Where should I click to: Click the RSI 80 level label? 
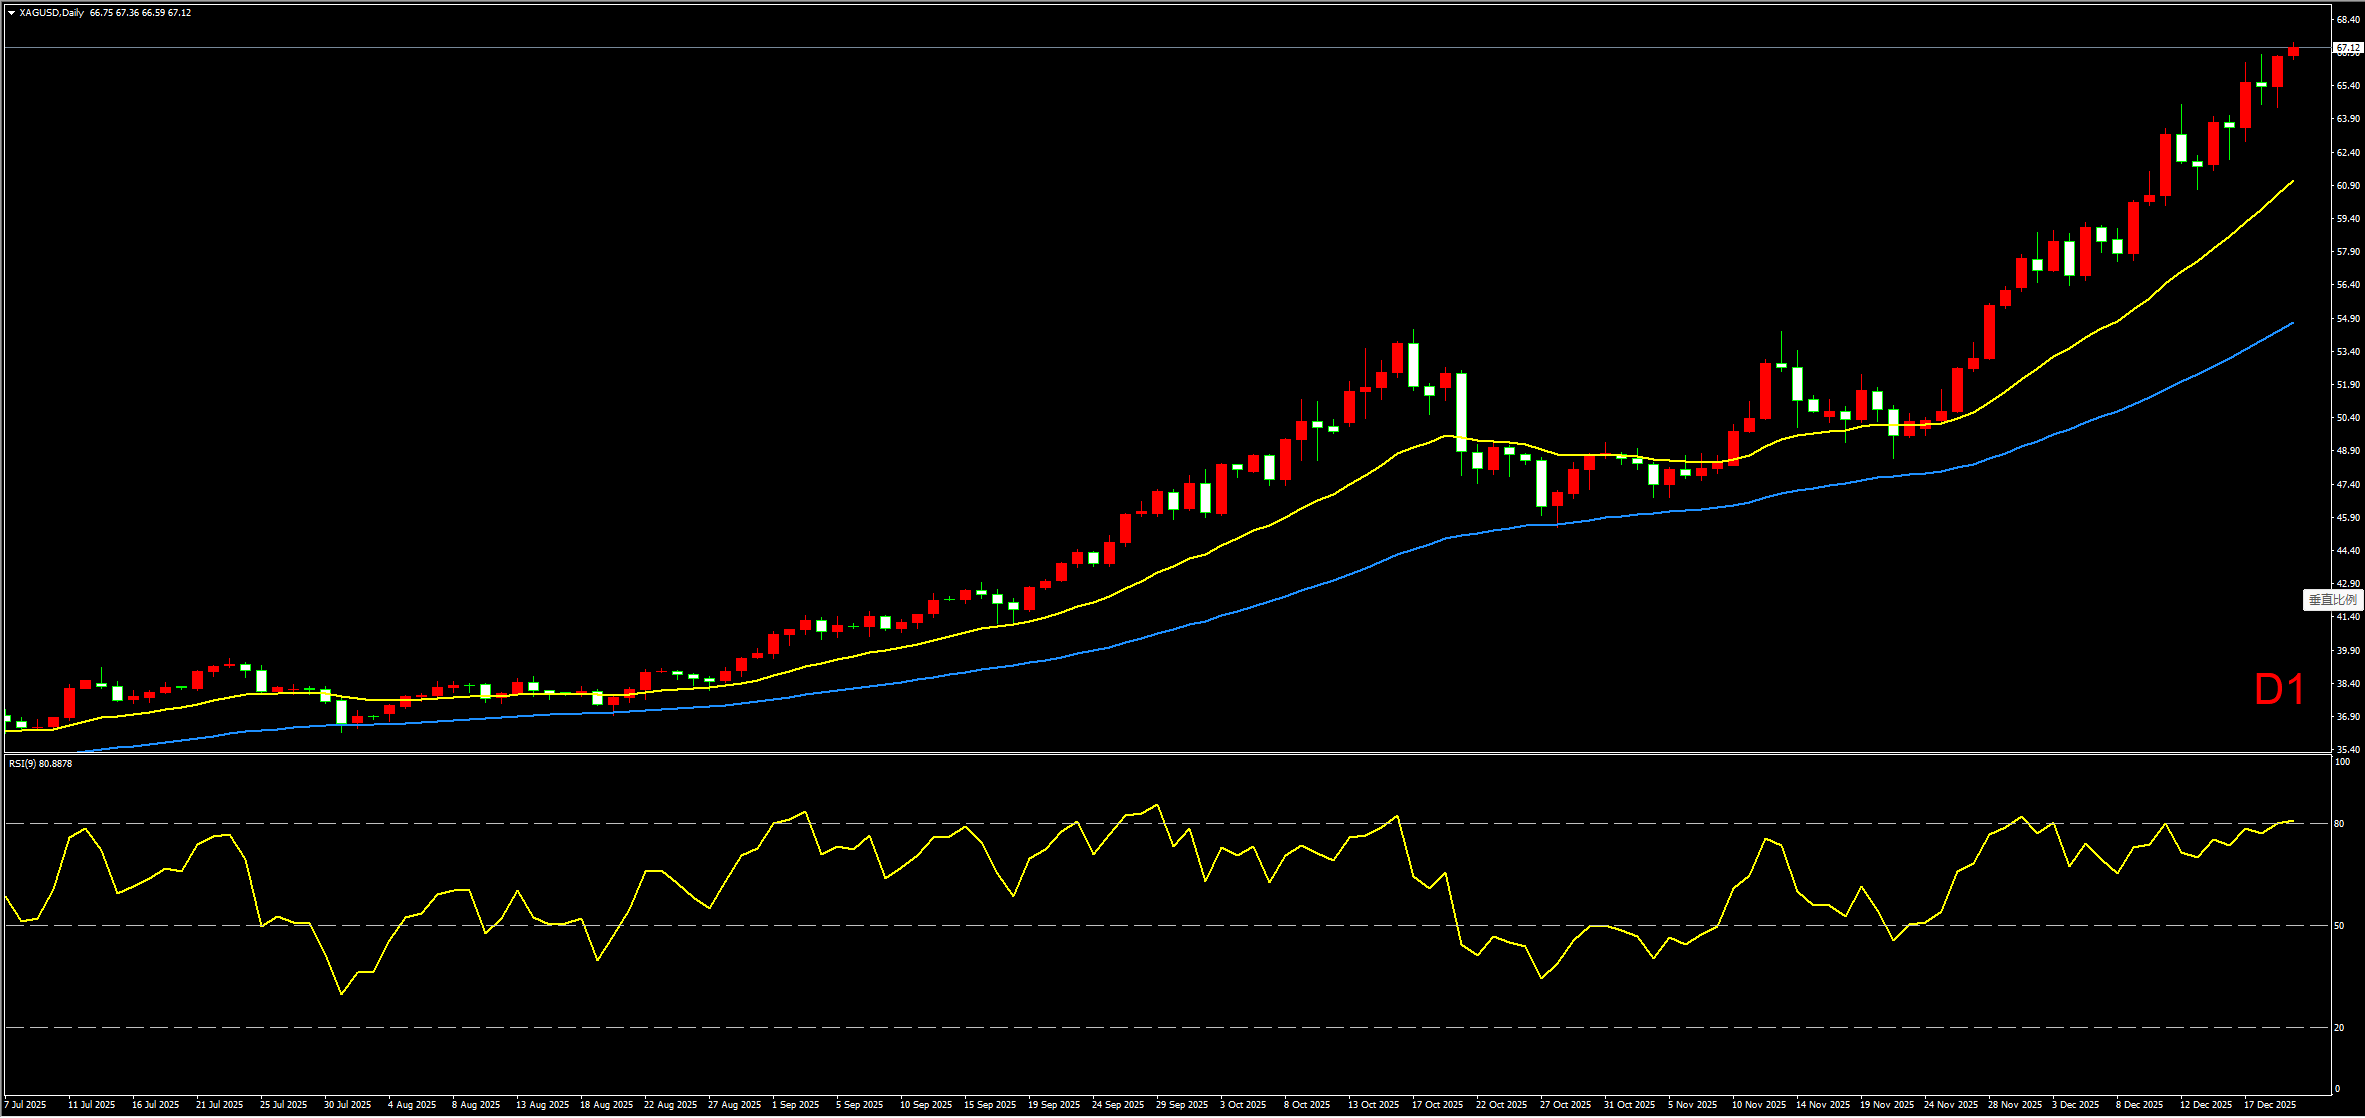[2339, 824]
